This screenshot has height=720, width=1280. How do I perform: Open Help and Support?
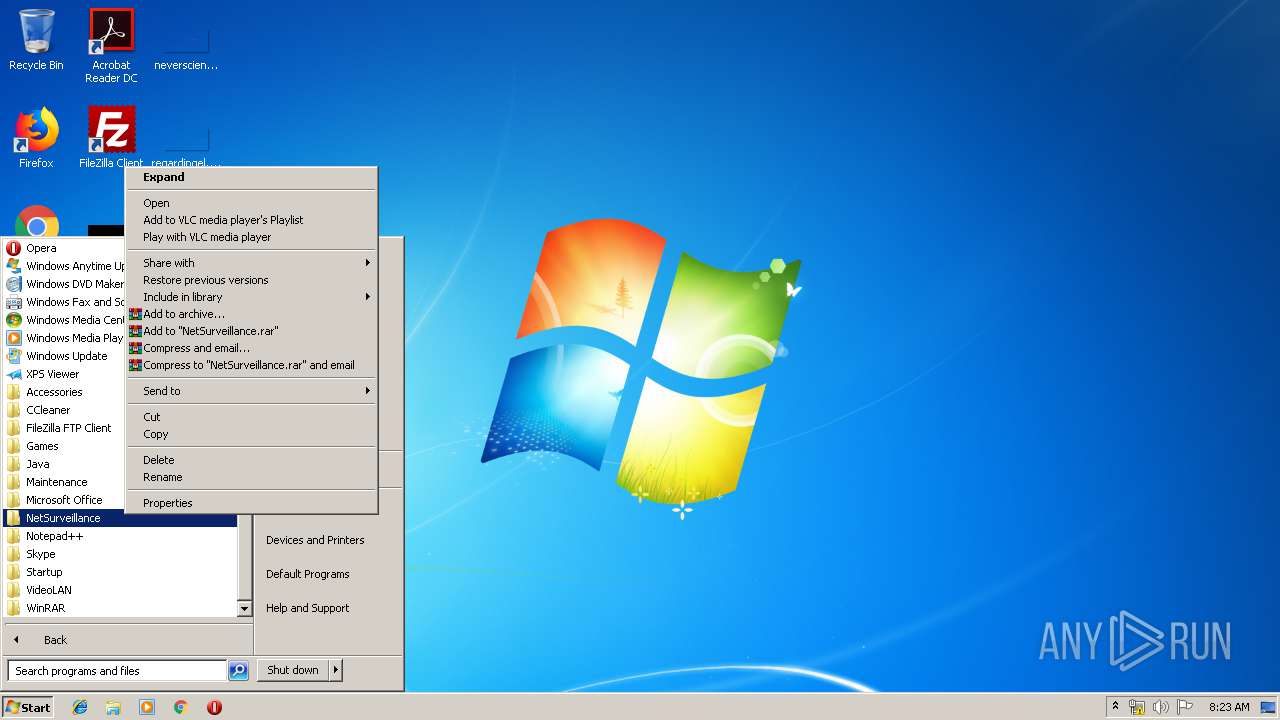pos(308,608)
